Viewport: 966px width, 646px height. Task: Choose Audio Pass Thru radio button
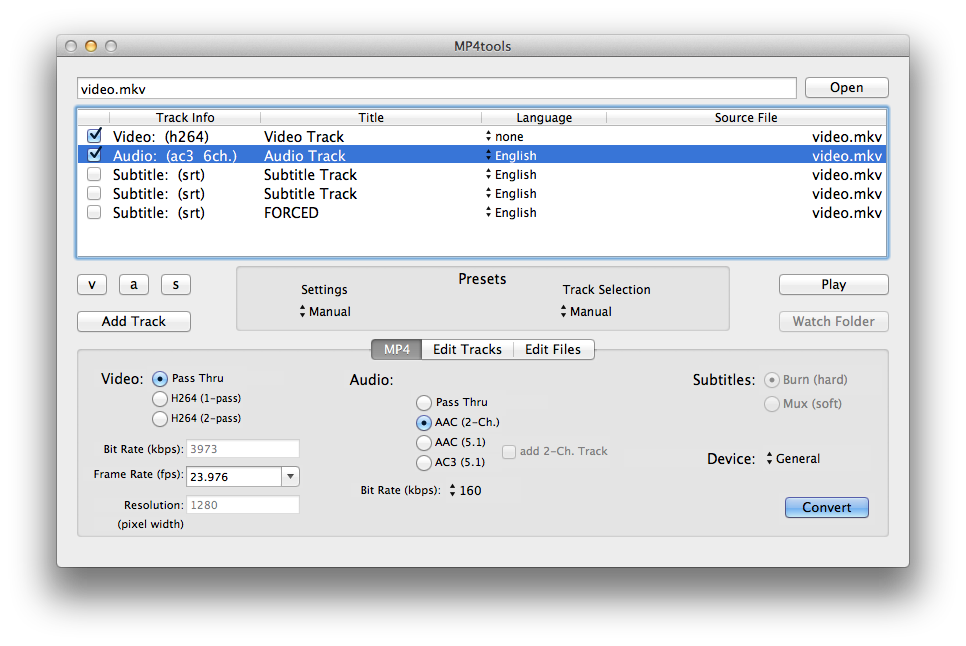coord(424,403)
